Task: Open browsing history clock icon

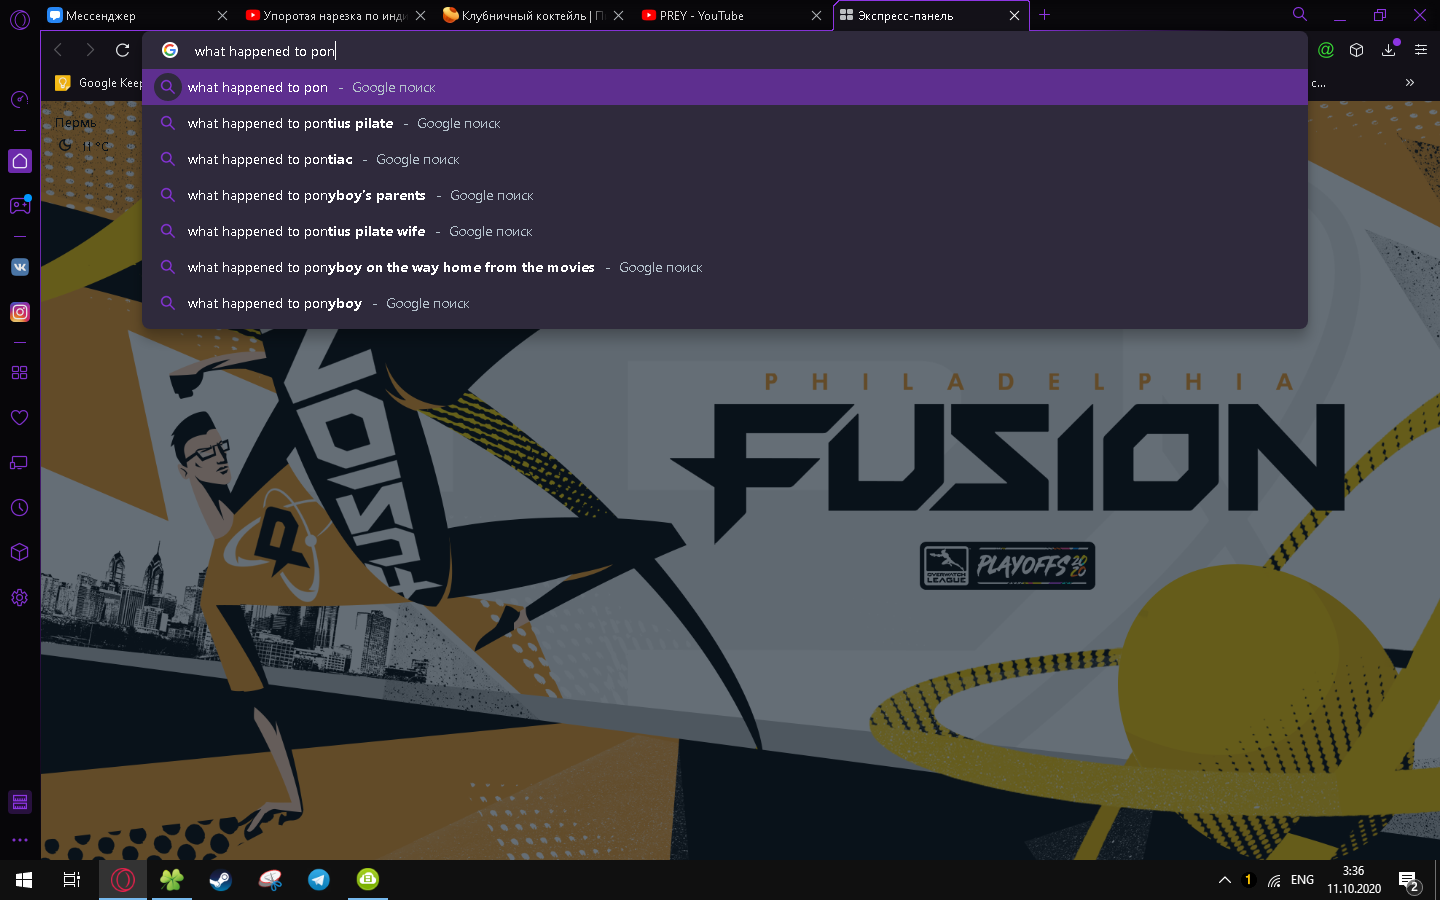Action: pyautogui.click(x=20, y=508)
